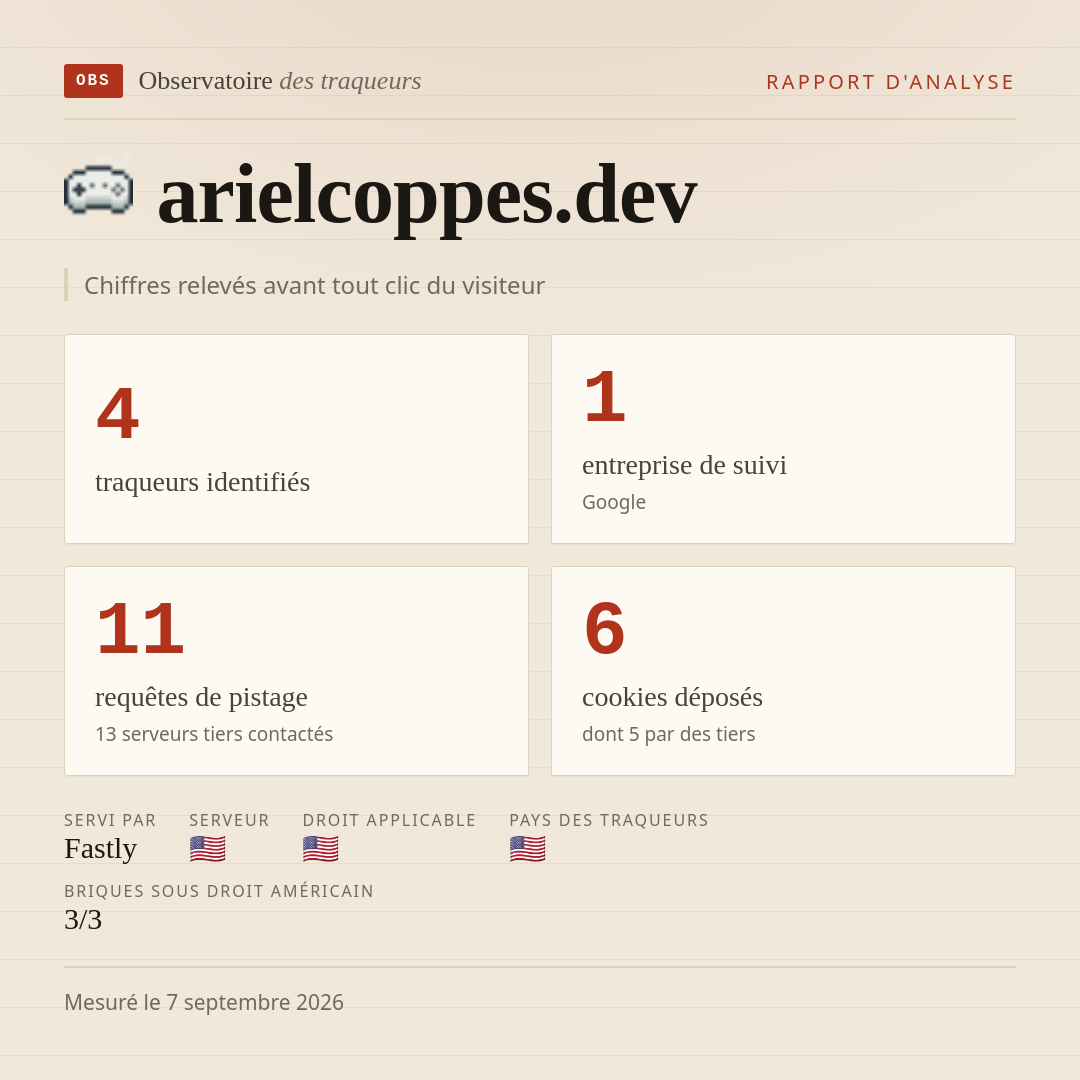Click the "Servi par" label
The image size is (1080, 1080).
110,820
